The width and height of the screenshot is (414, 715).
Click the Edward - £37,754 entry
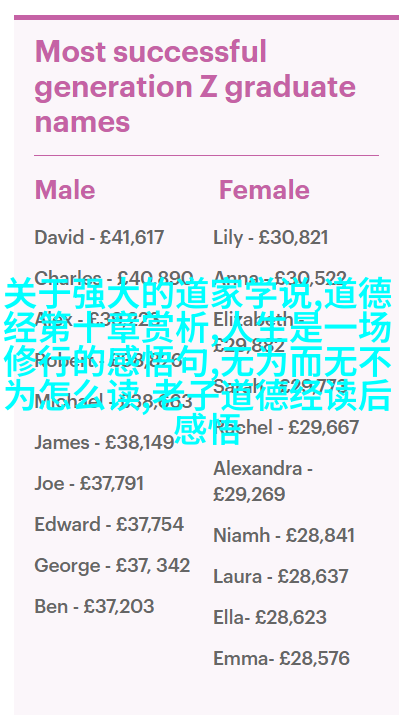point(109,524)
